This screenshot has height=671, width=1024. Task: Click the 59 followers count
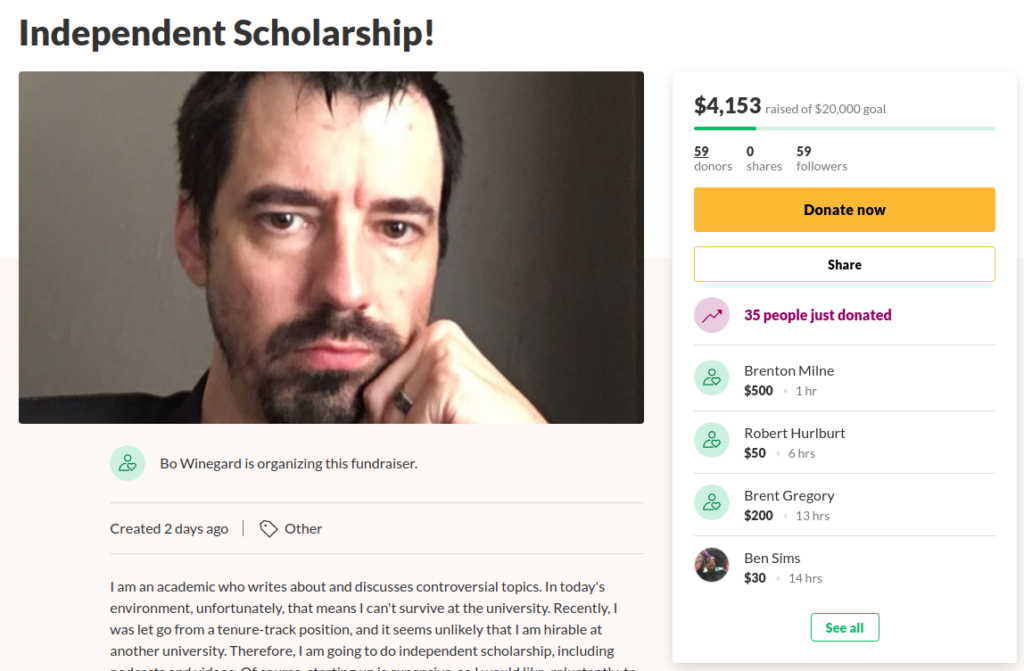coord(822,158)
